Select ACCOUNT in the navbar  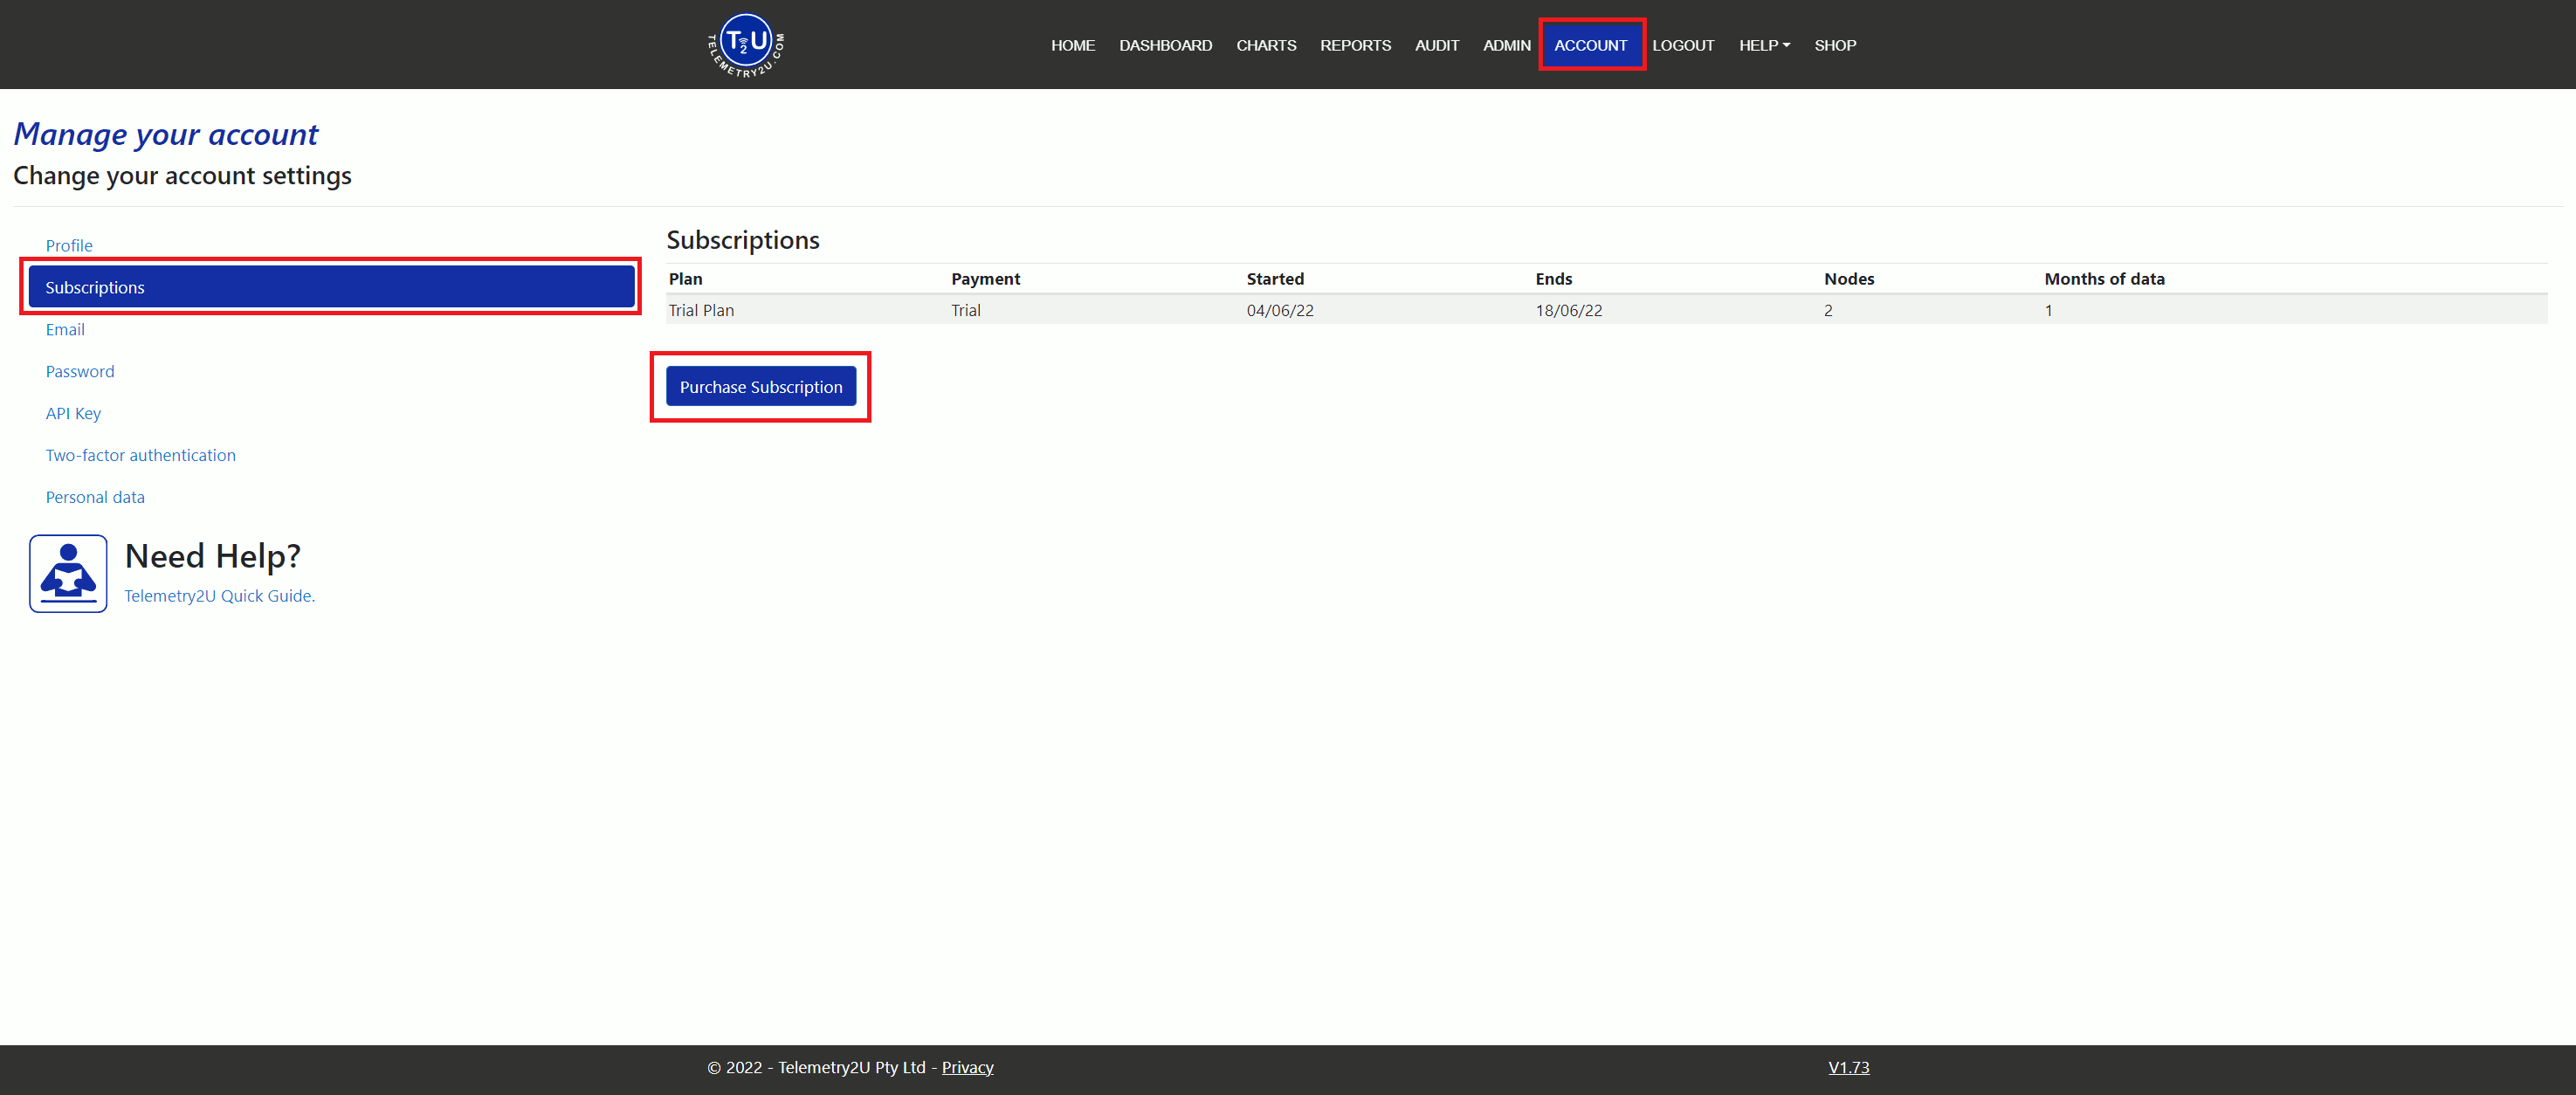click(1591, 45)
